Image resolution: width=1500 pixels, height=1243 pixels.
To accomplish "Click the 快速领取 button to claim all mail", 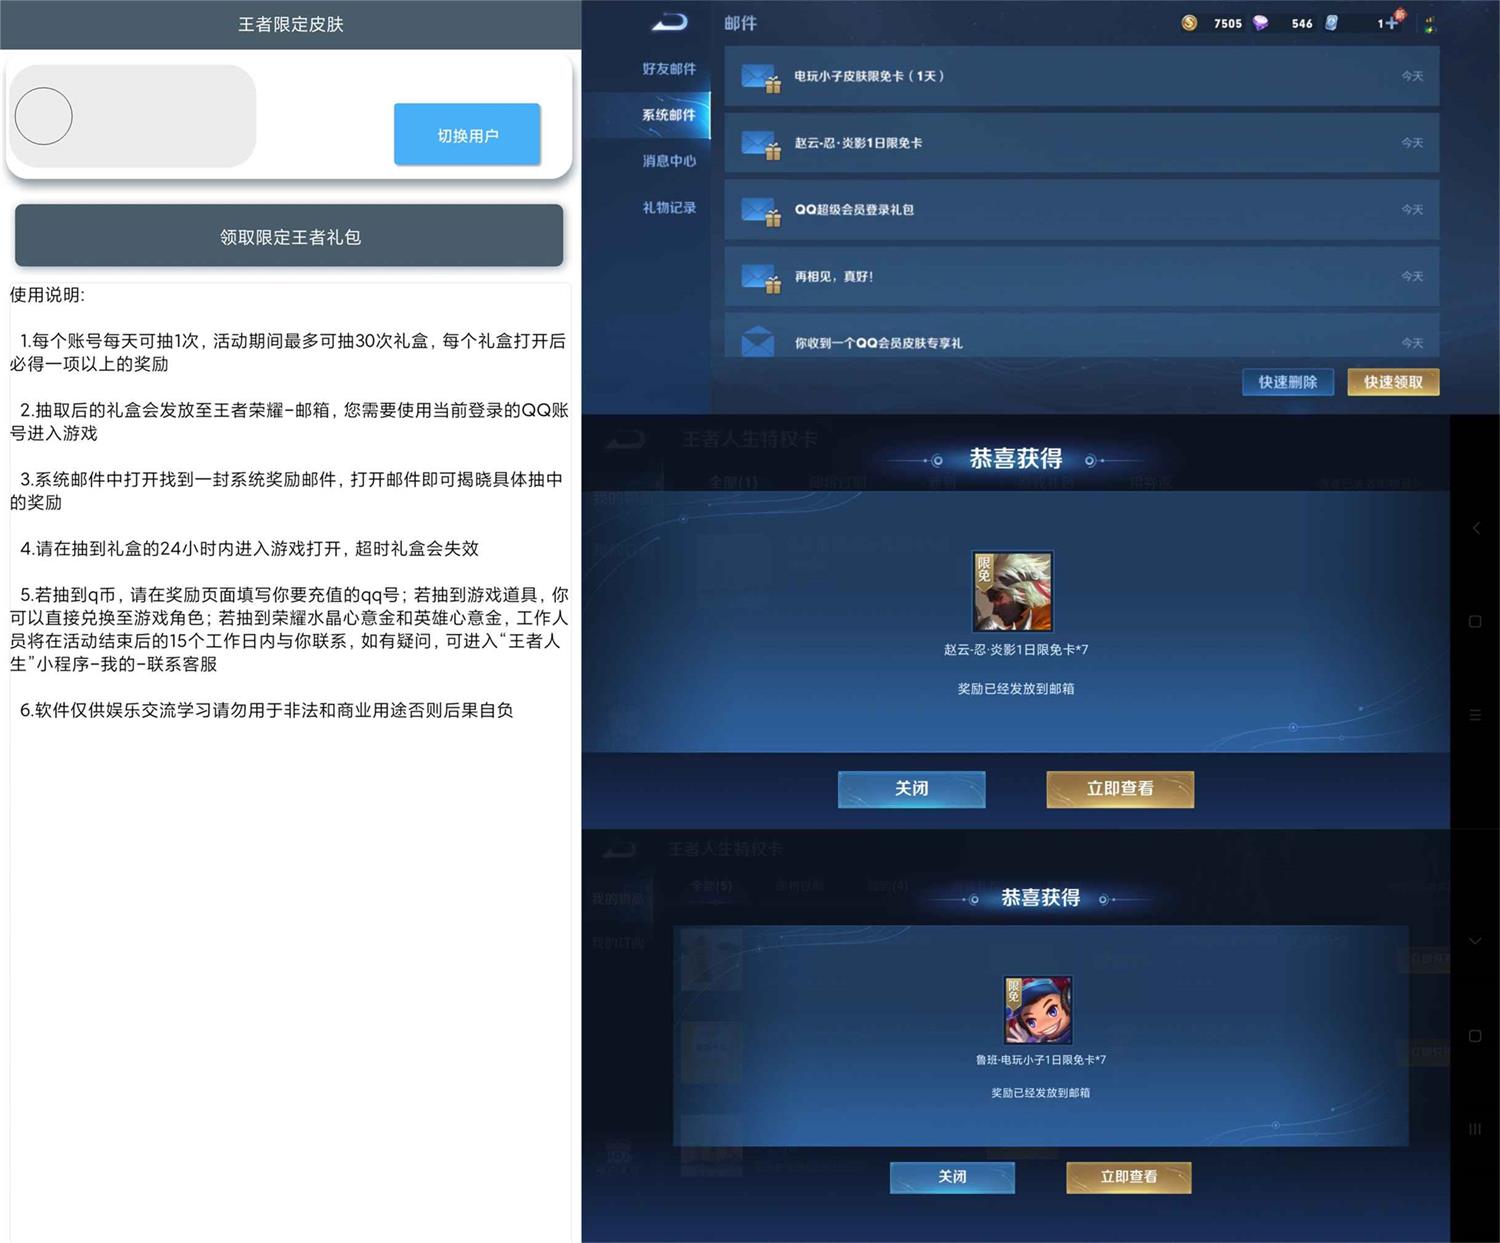I will (x=1393, y=382).
